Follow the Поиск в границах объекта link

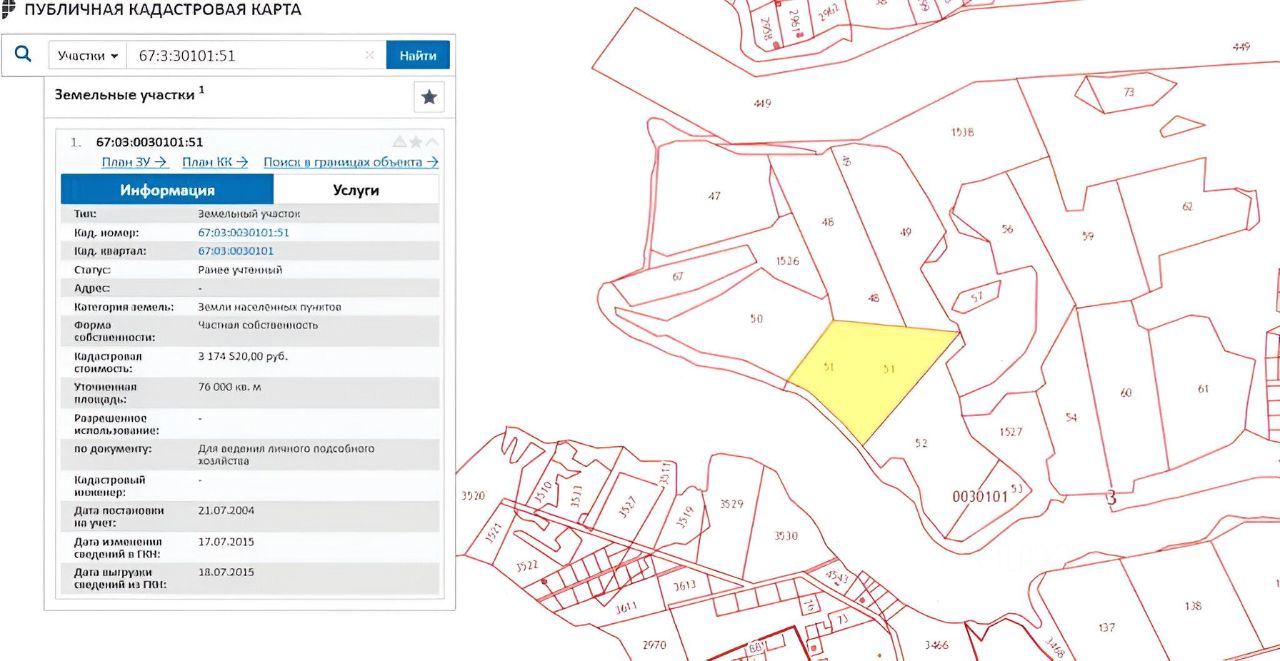click(351, 162)
